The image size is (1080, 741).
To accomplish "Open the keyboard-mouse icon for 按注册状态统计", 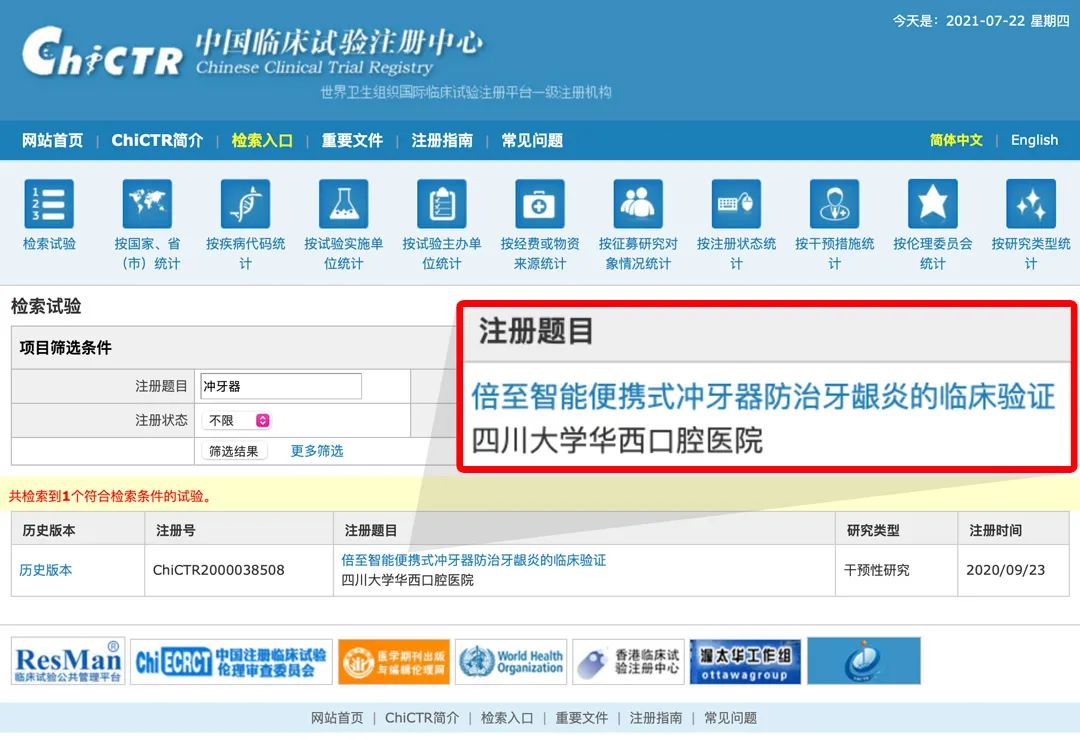I will point(736,204).
